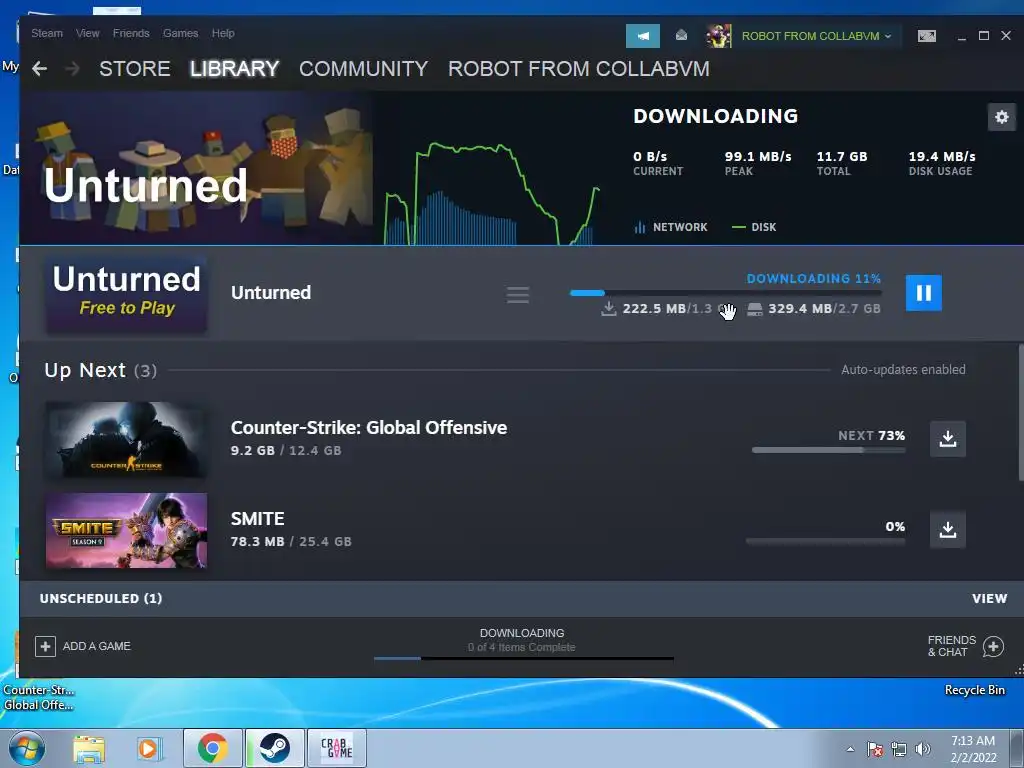1024x768 pixels.
Task: Expand the UNSCHEDULED (1) section
Action: [101, 599]
